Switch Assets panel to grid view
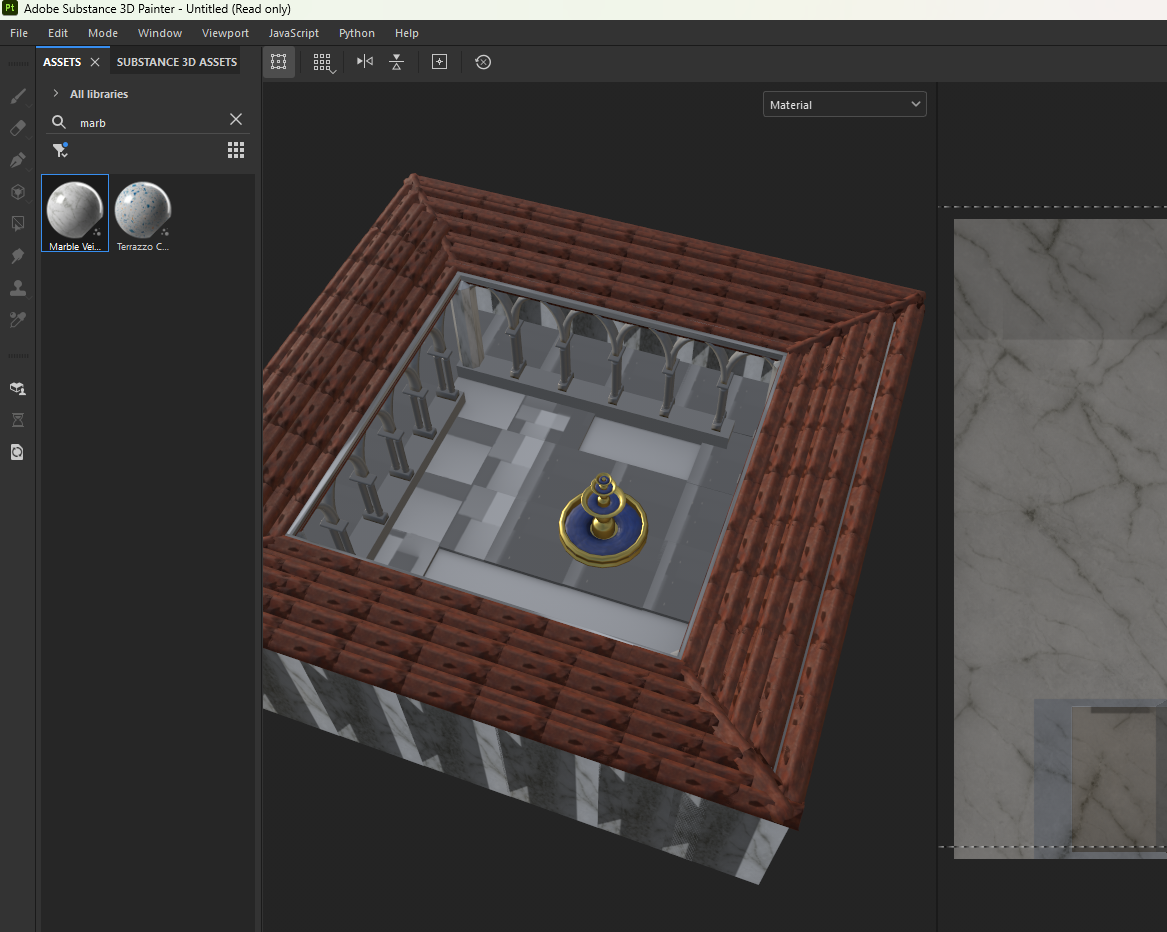This screenshot has height=932, width=1167. coord(236,150)
